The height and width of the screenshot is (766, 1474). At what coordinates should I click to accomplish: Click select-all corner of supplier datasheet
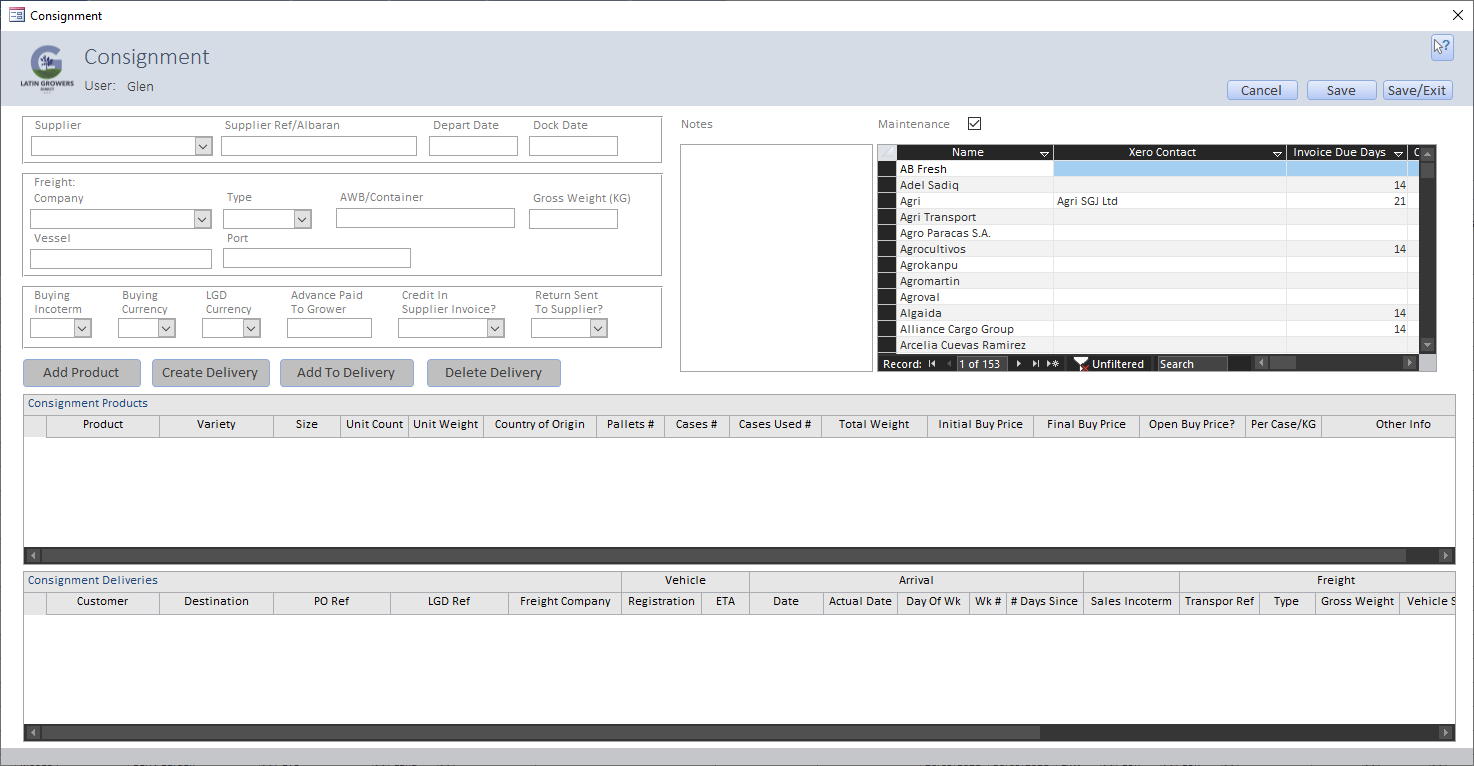click(x=887, y=153)
